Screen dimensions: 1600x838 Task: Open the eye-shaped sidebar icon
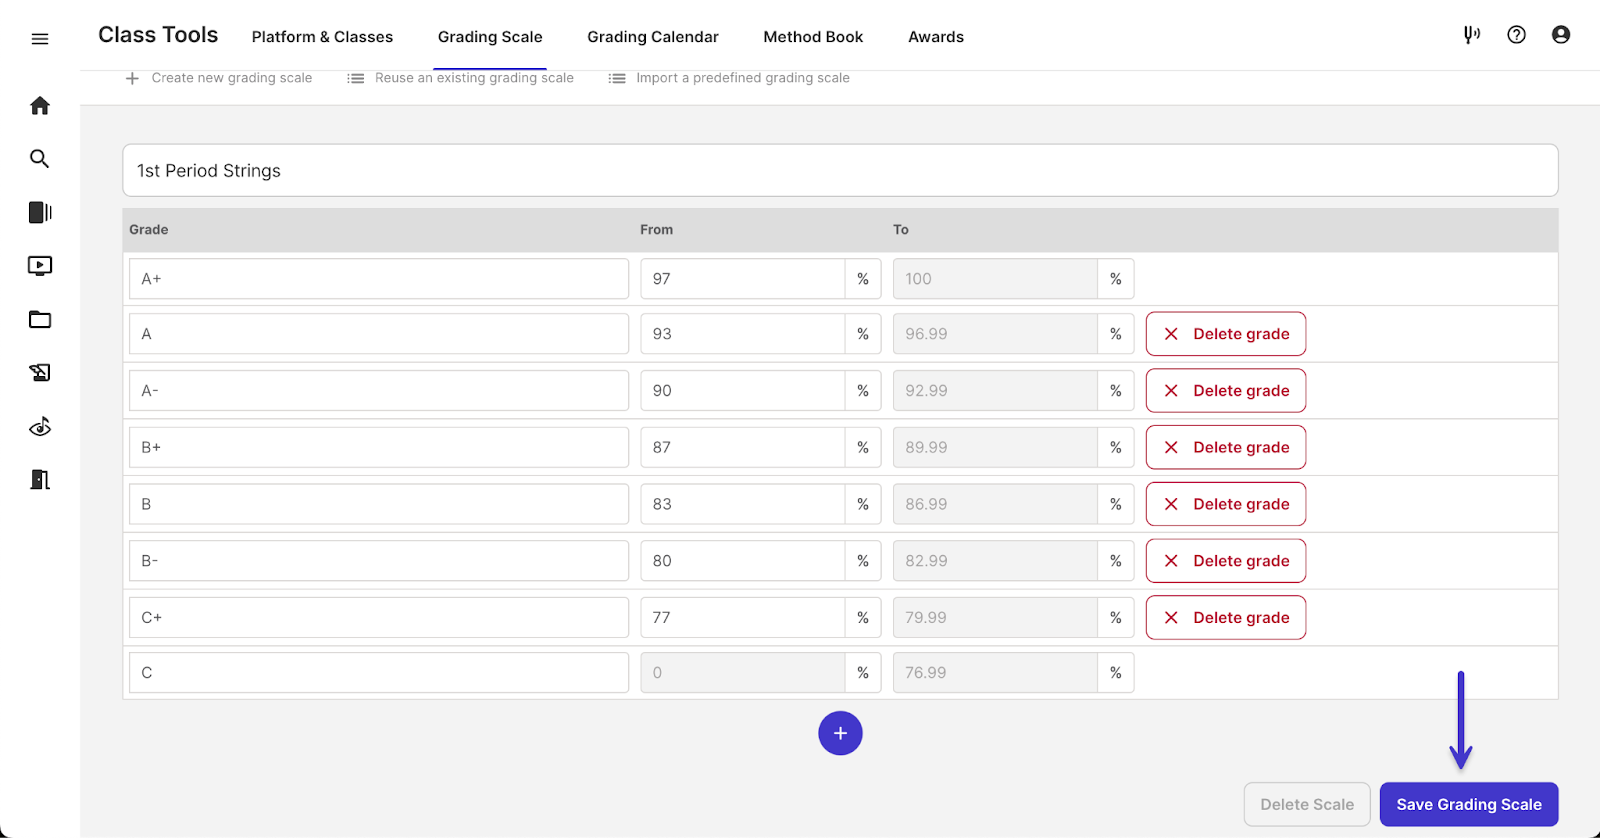(40, 427)
